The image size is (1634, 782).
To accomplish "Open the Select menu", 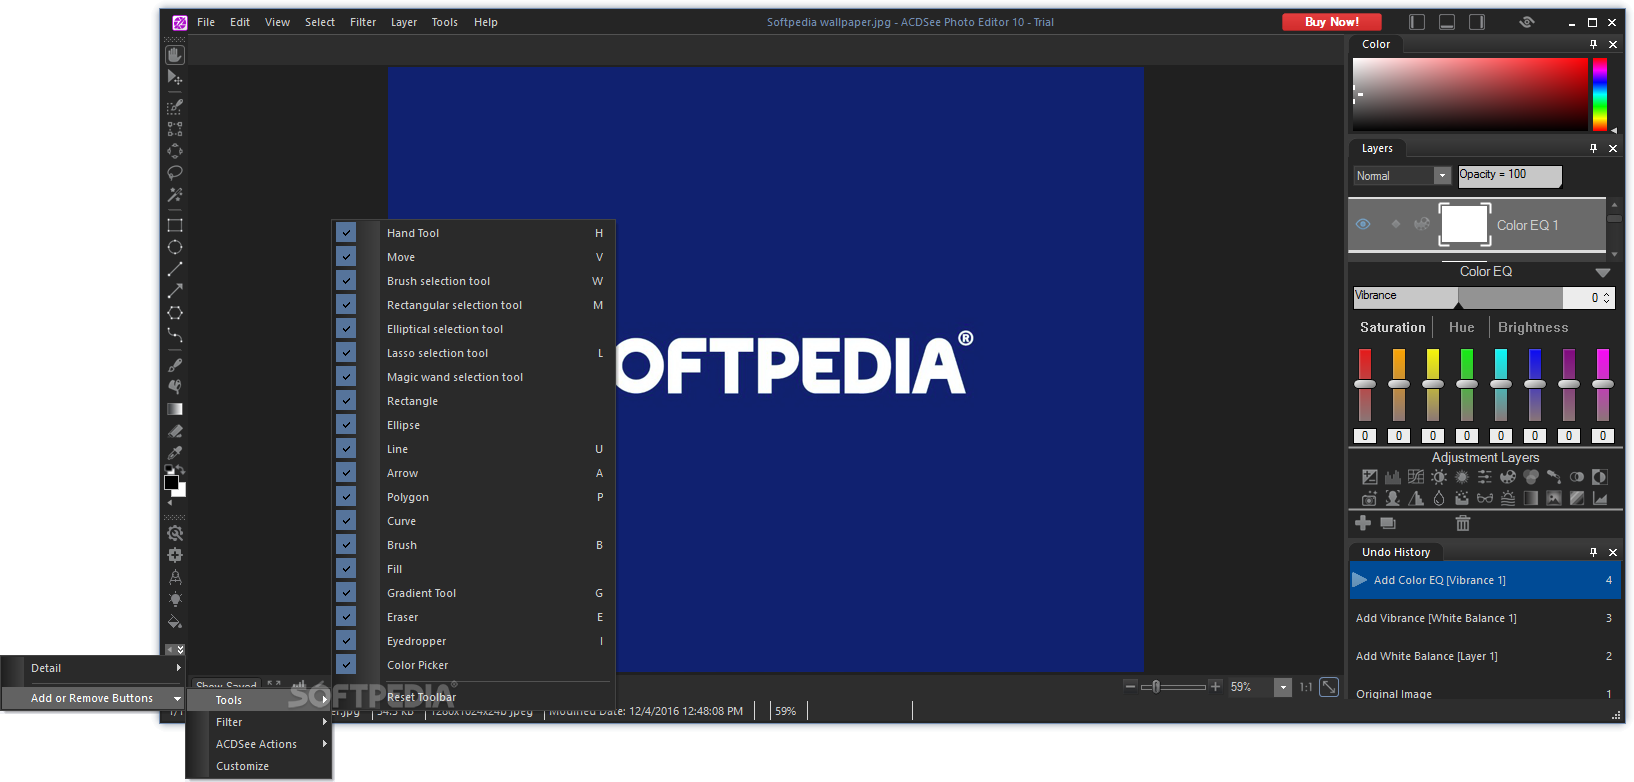I will pyautogui.click(x=320, y=22).
